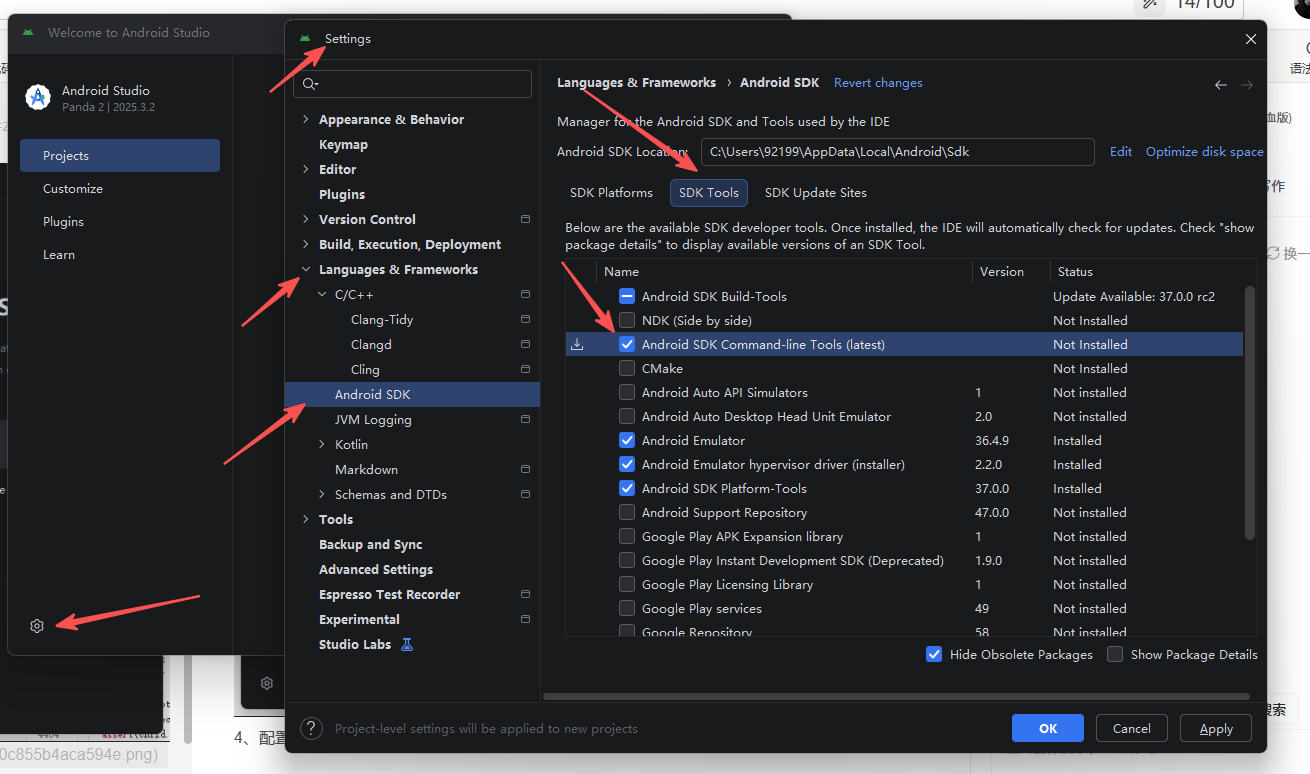Click the project-level icon on Schemas and DTDs row
The width and height of the screenshot is (1310, 774).
(x=526, y=495)
